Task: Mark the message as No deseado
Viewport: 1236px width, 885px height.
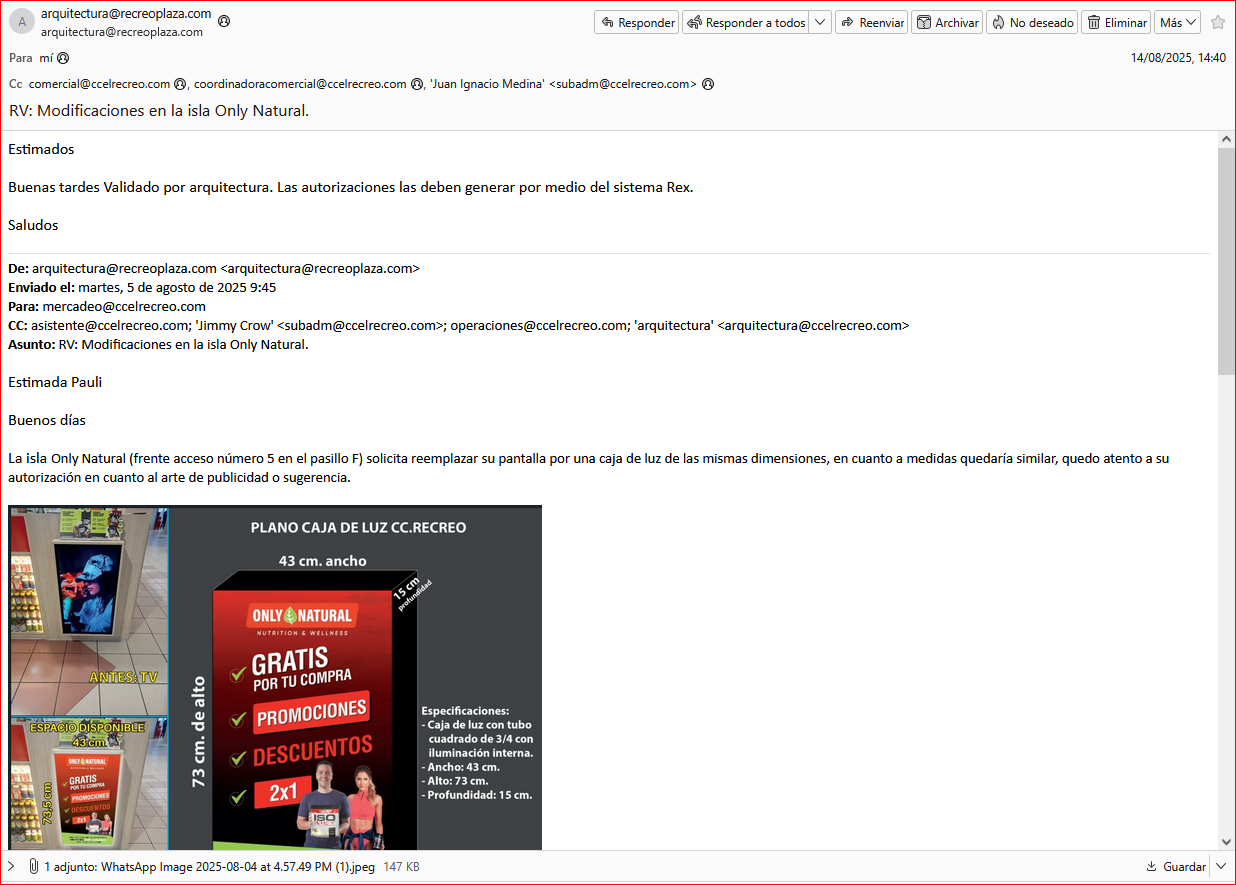Action: (x=1032, y=22)
